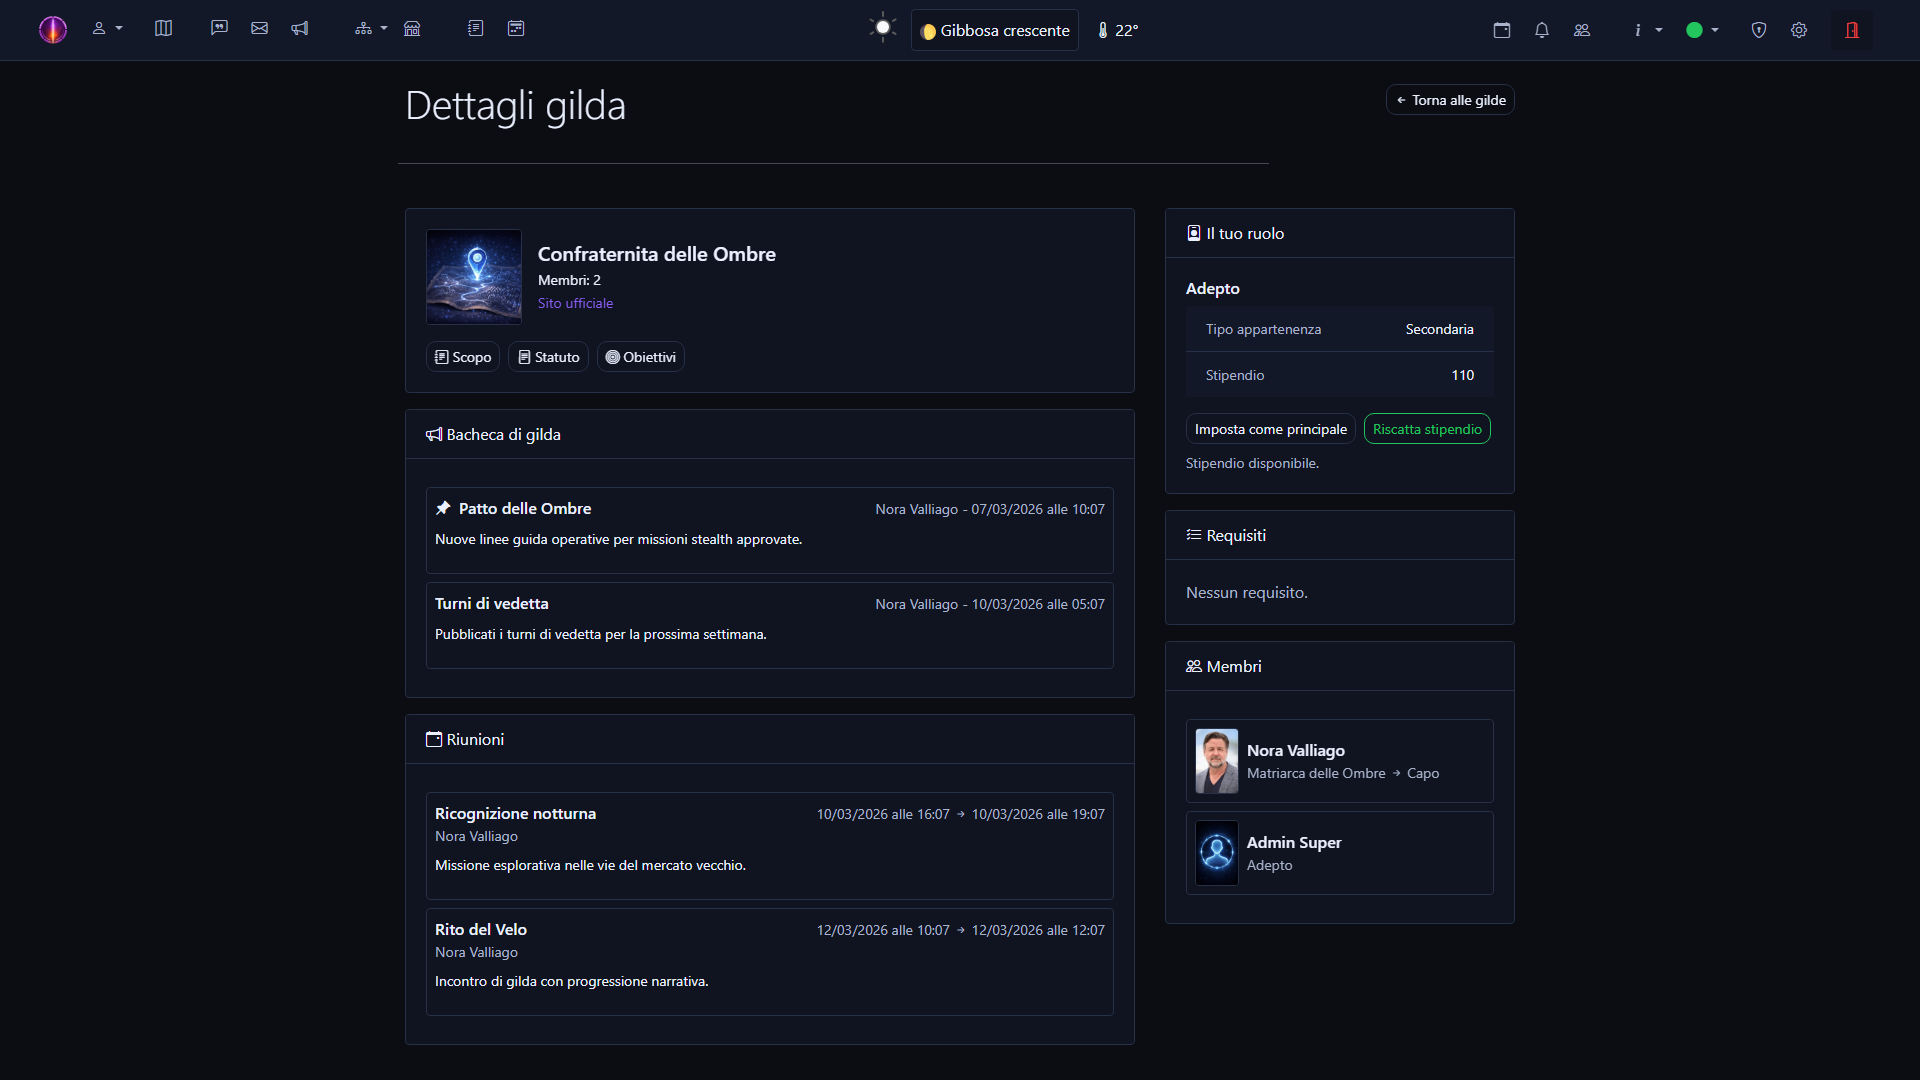Open the megaphone announcements icon in navbar
This screenshot has height=1080, width=1920.
300,29
